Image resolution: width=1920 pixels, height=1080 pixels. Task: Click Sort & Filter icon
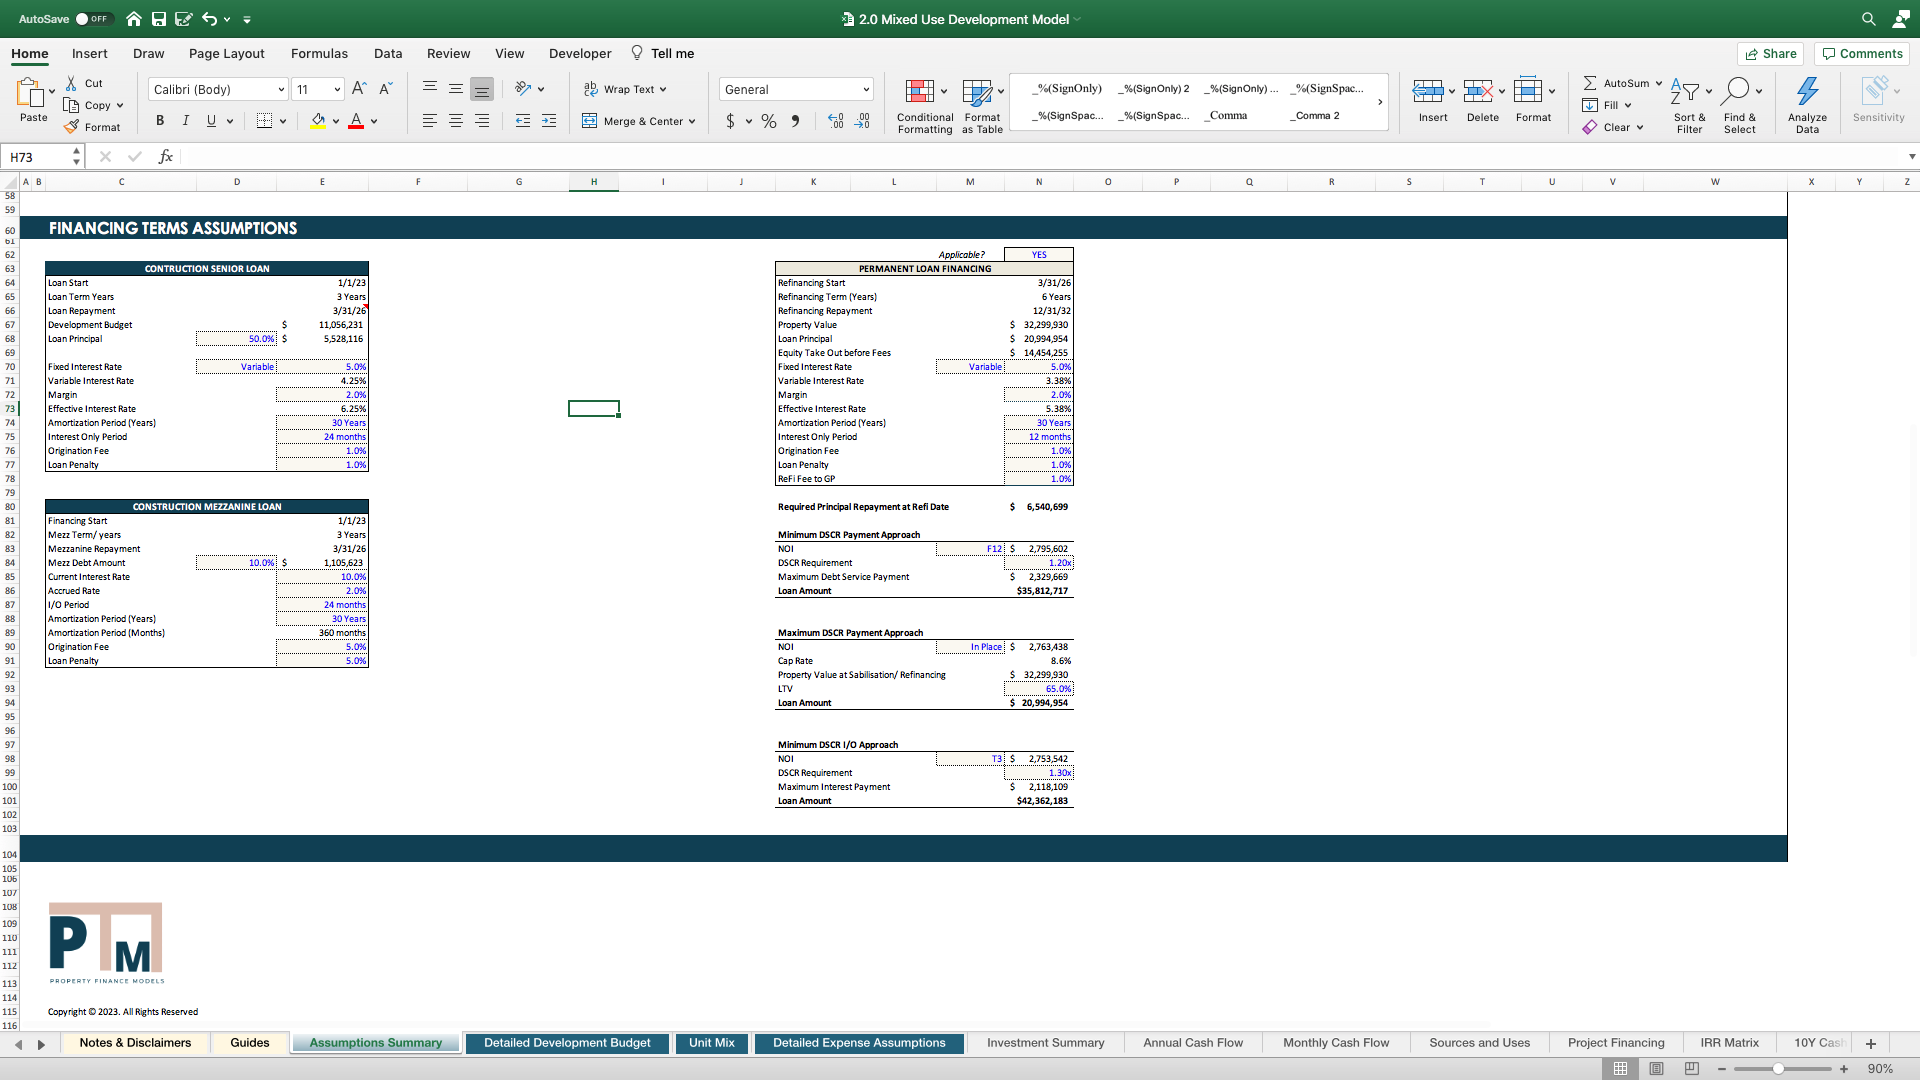[x=1685, y=92]
